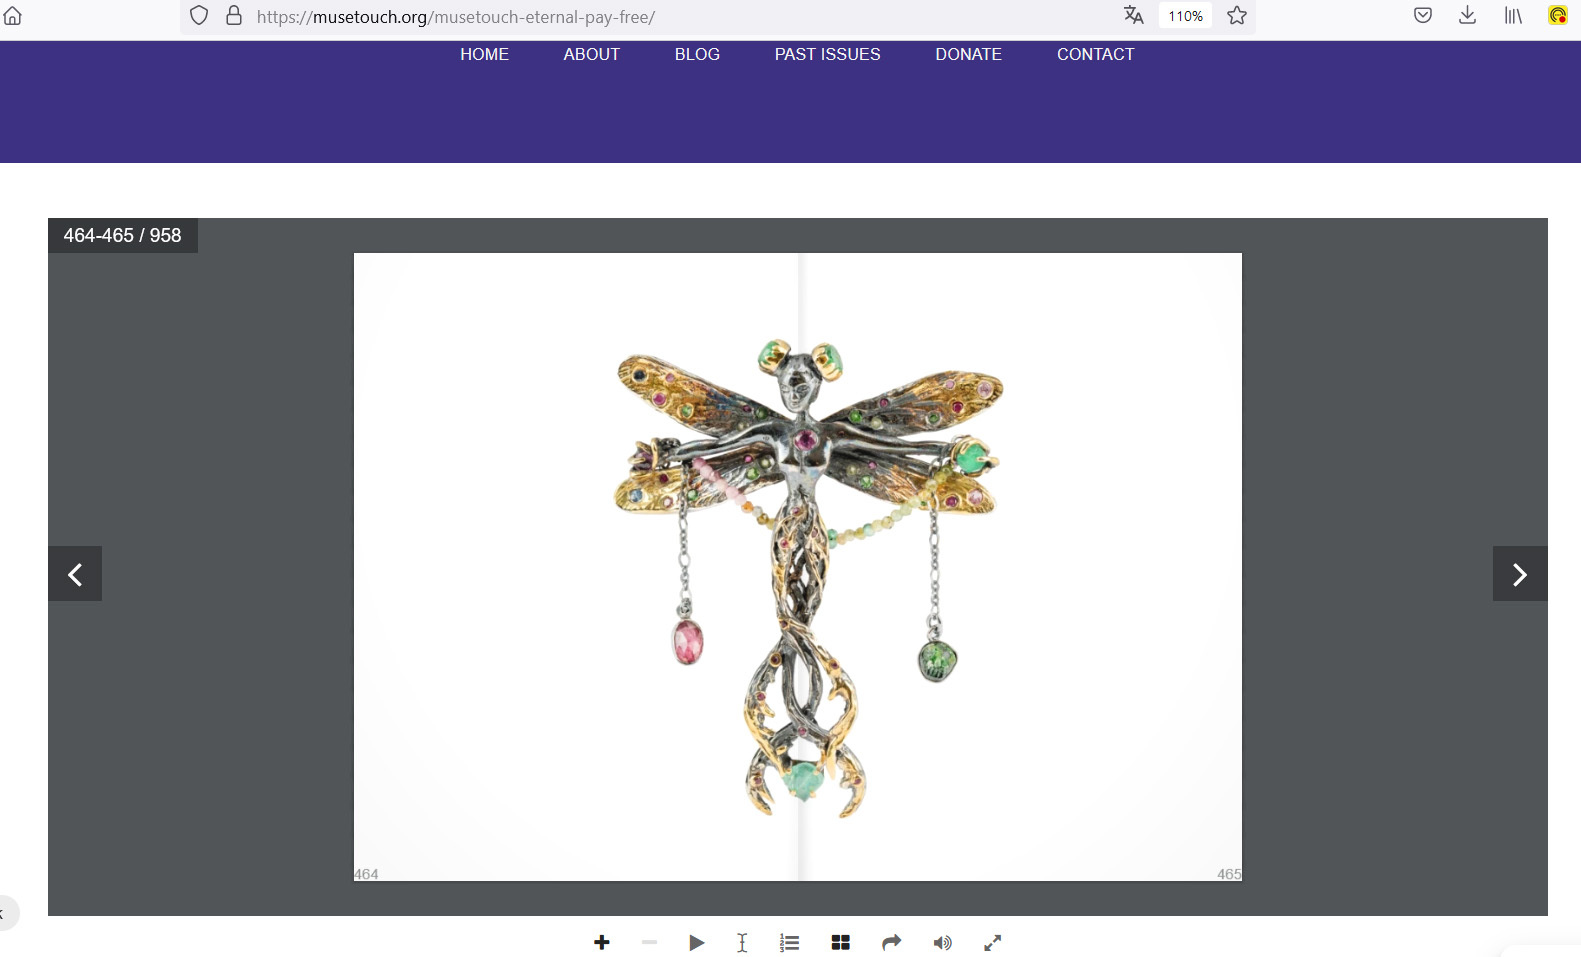The width and height of the screenshot is (1581, 957).
Task: Start flipbook autoplay
Action: click(x=697, y=942)
